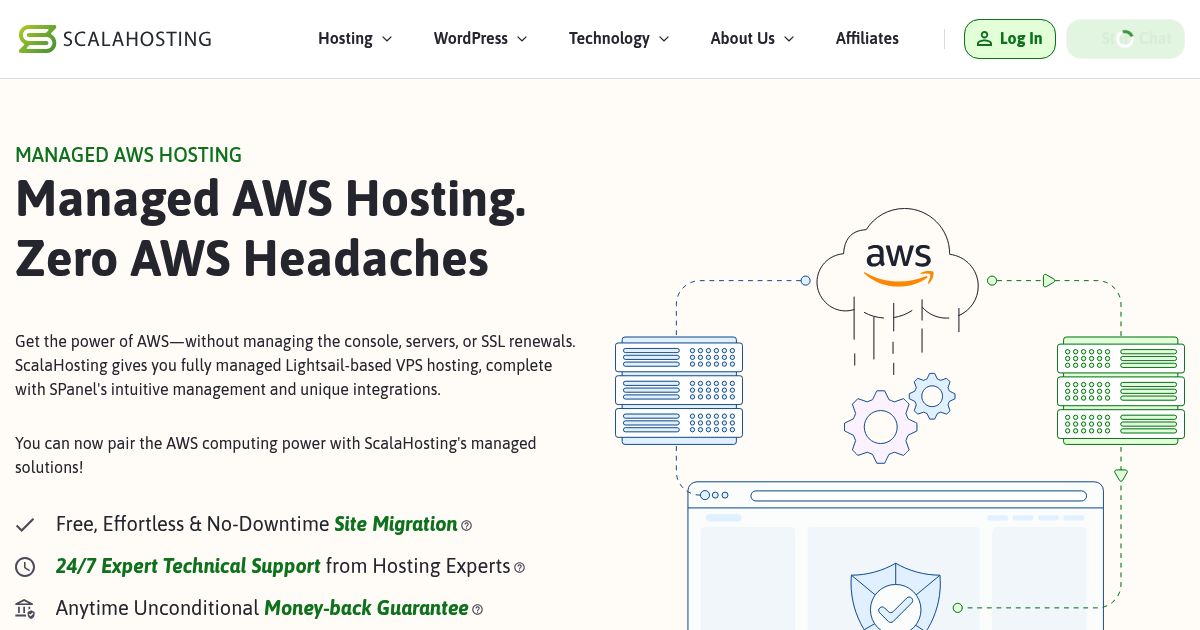This screenshot has height=630, width=1200.
Task: Click the green server rack illustration
Action: [x=1120, y=390]
